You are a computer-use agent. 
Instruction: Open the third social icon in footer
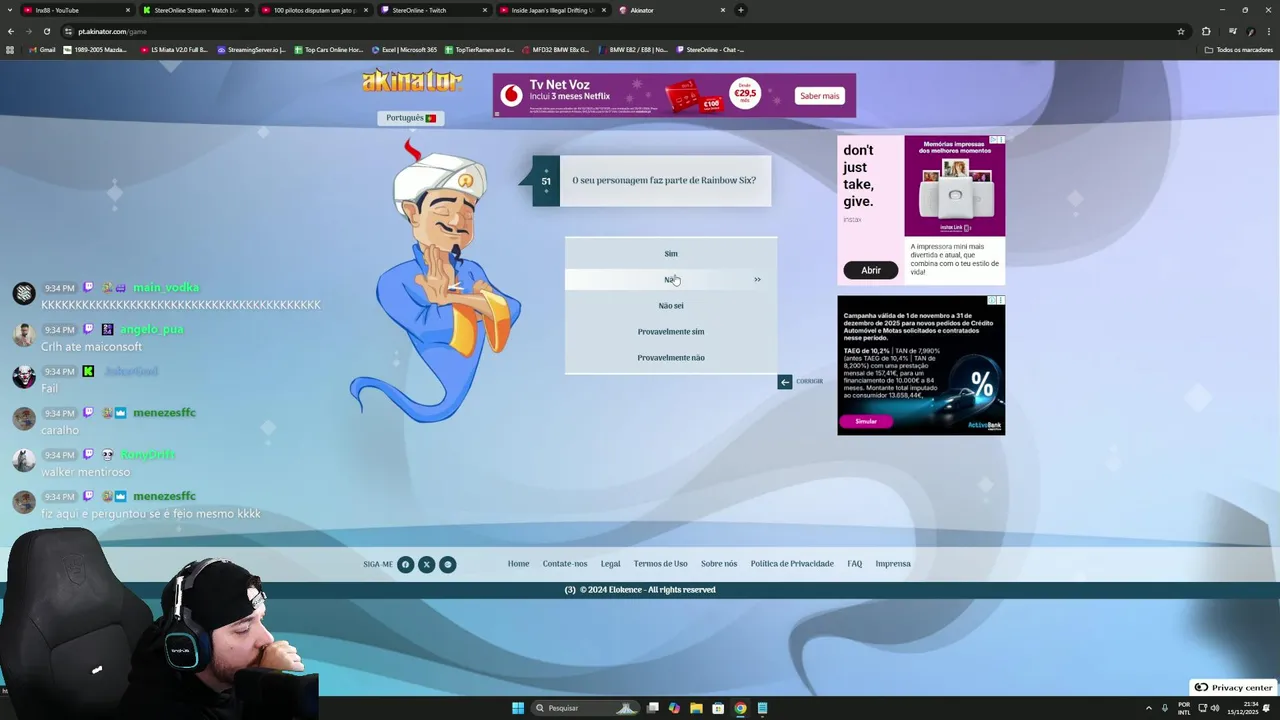tap(448, 564)
